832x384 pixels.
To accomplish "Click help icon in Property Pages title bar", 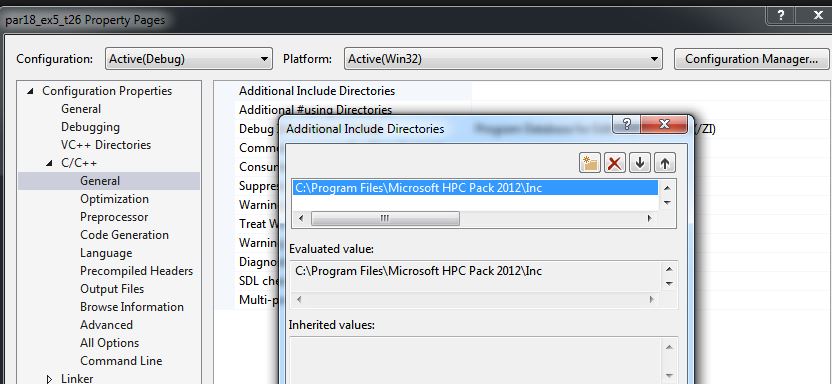I will (781, 15).
